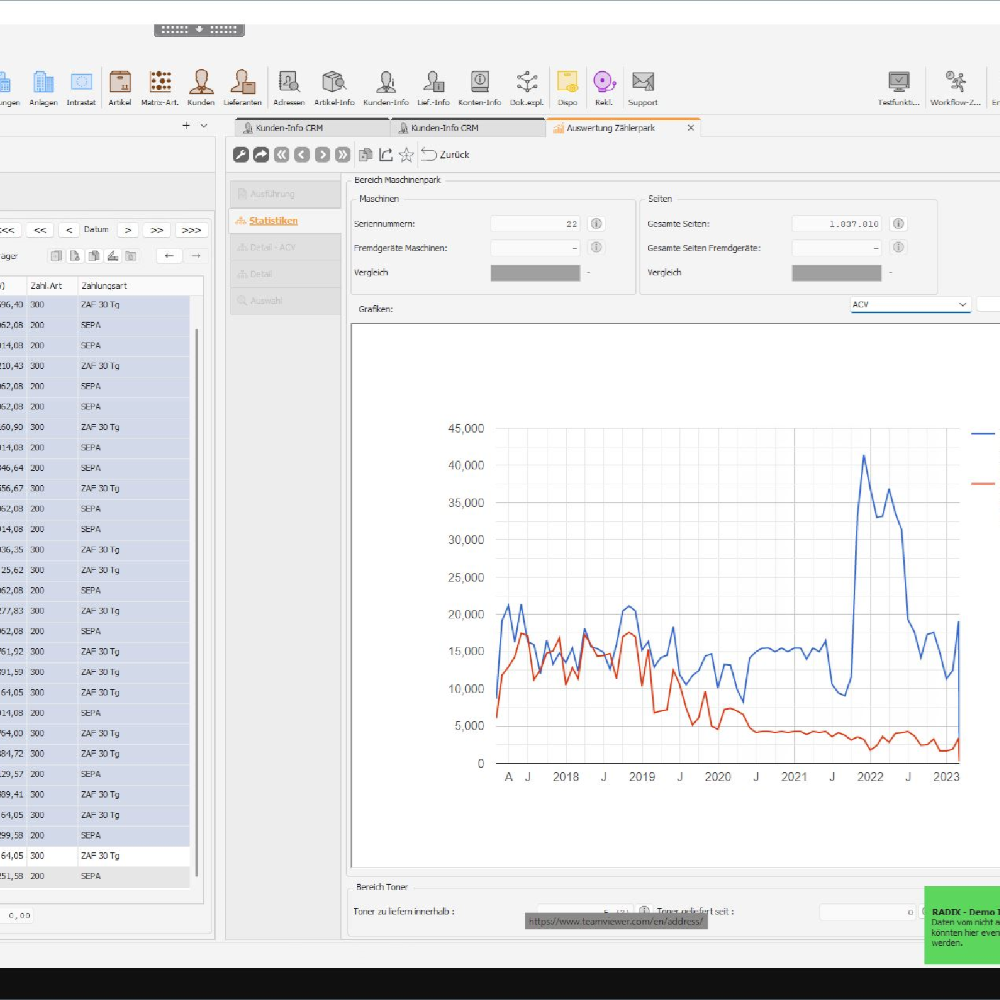
Task: Select the Detail - ACV sidebar item
Action: [x=285, y=247]
